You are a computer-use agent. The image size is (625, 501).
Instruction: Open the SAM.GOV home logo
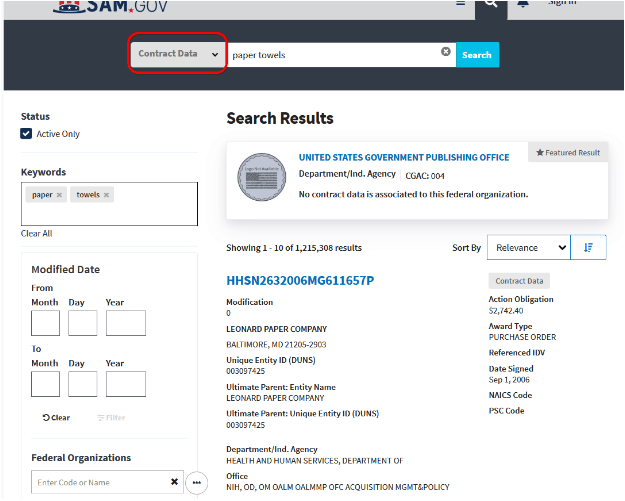110,7
